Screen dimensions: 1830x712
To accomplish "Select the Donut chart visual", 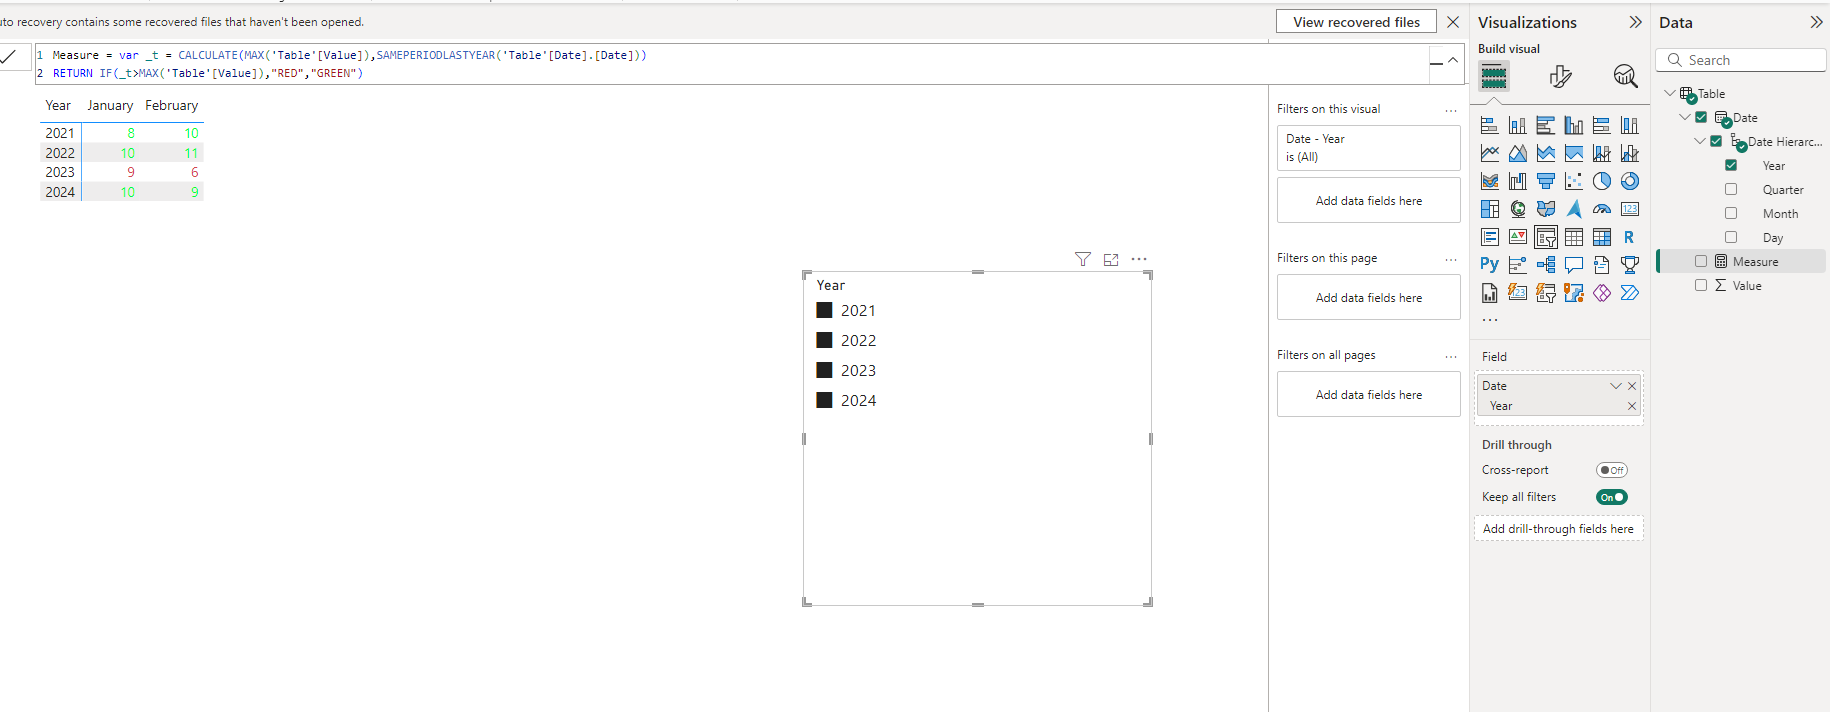I will (1629, 181).
